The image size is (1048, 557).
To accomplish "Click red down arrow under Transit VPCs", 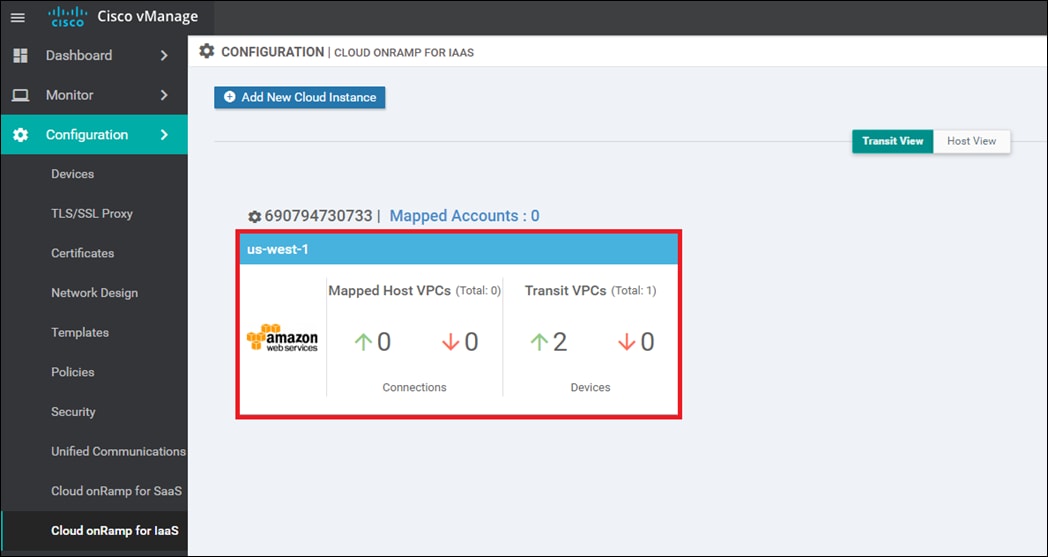I will click(626, 342).
